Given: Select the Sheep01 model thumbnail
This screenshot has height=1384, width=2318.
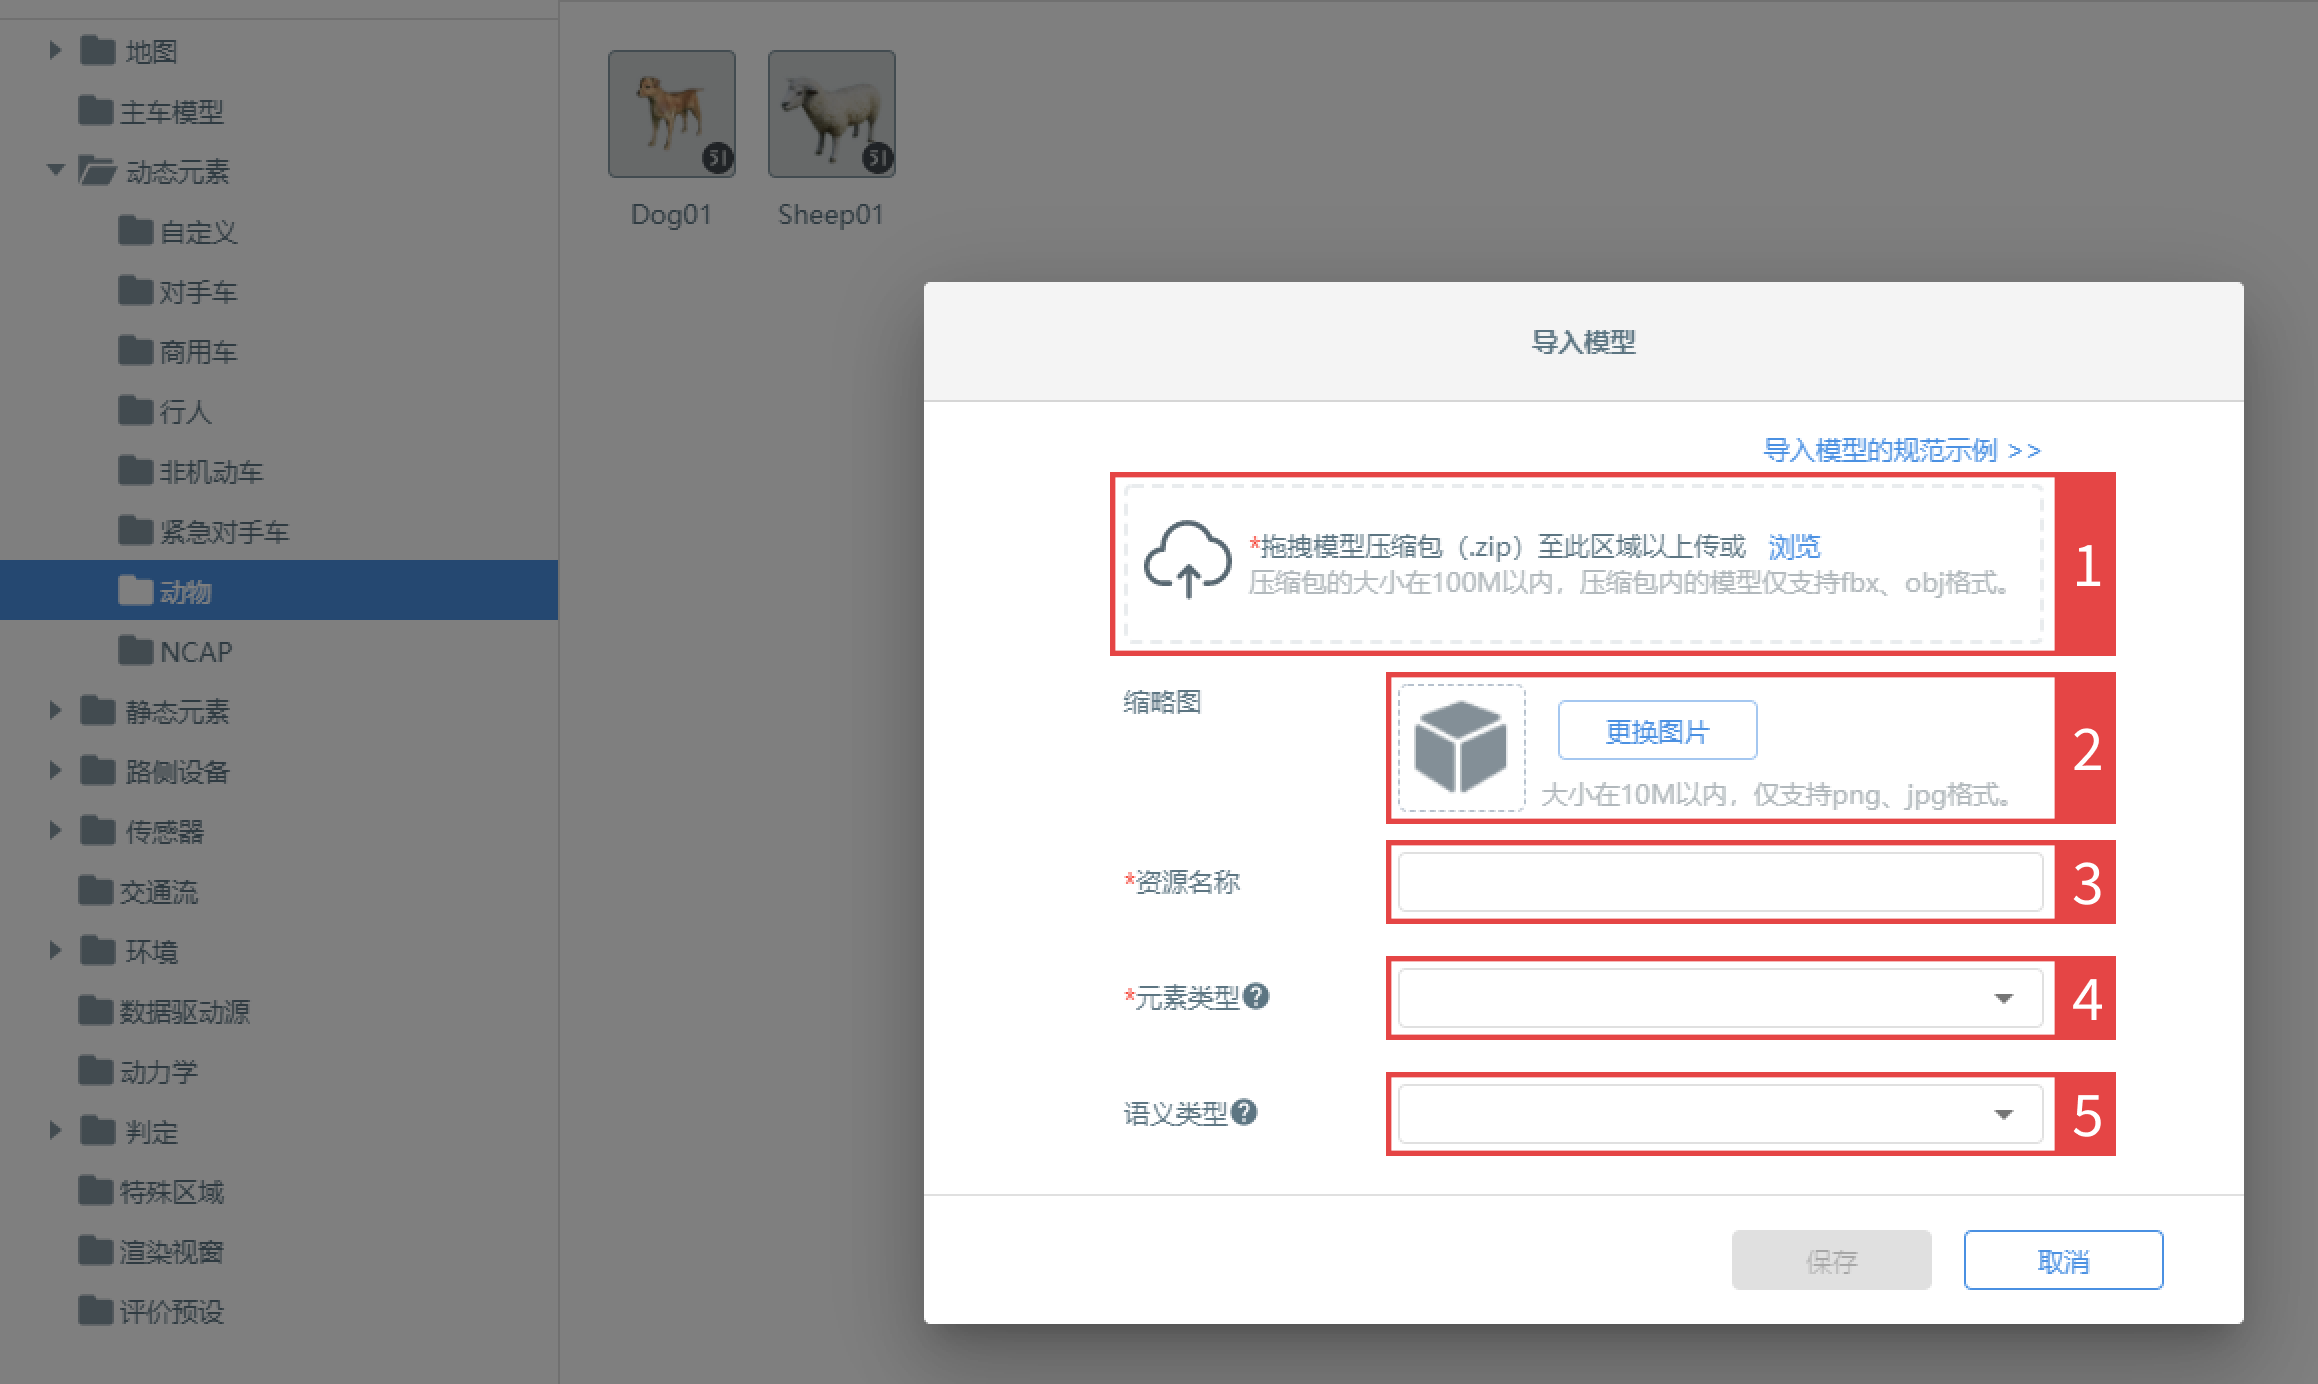Looking at the screenshot, I should click(x=831, y=114).
